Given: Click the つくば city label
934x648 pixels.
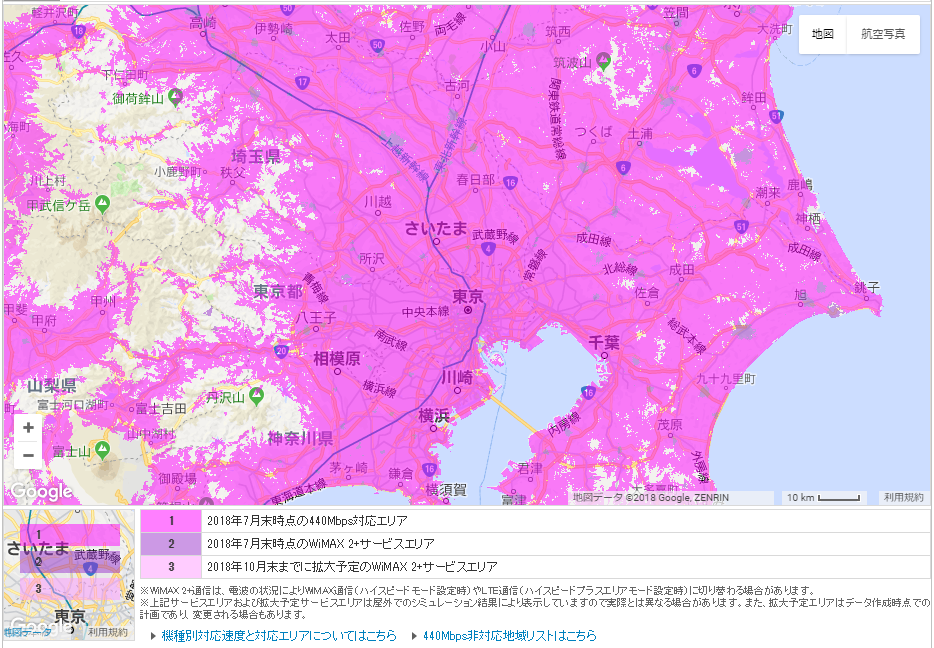Looking at the screenshot, I should pos(593,132).
